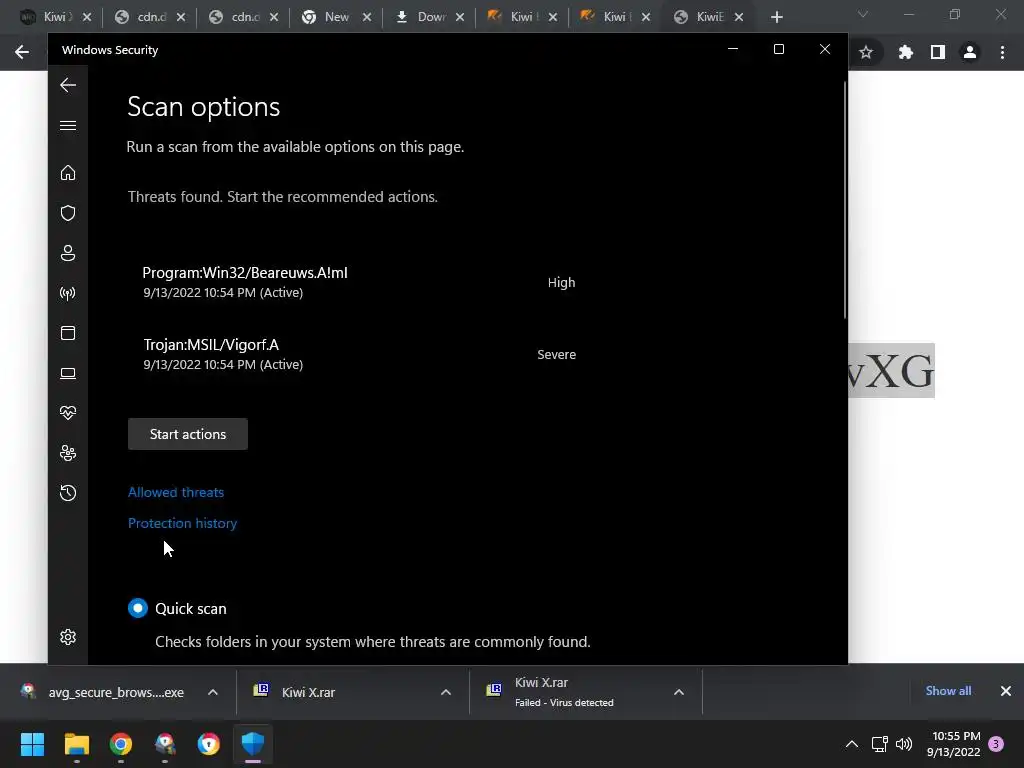This screenshot has width=1024, height=768.
Task: Close the Downloads tab
Action: coord(460,17)
